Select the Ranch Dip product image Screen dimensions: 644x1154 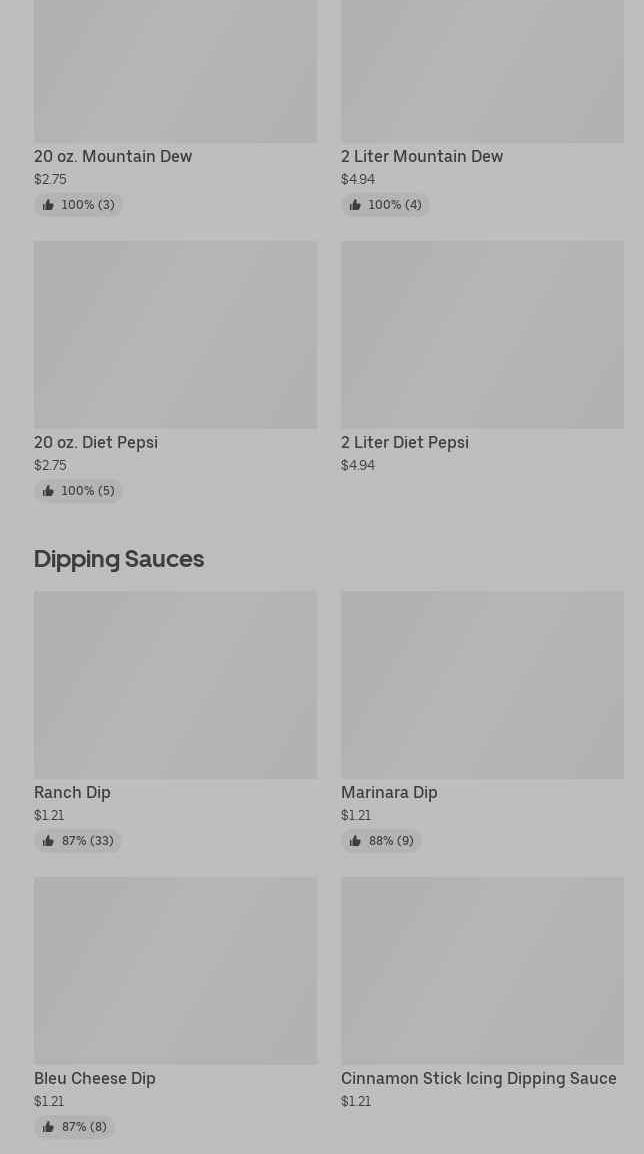click(x=175, y=684)
